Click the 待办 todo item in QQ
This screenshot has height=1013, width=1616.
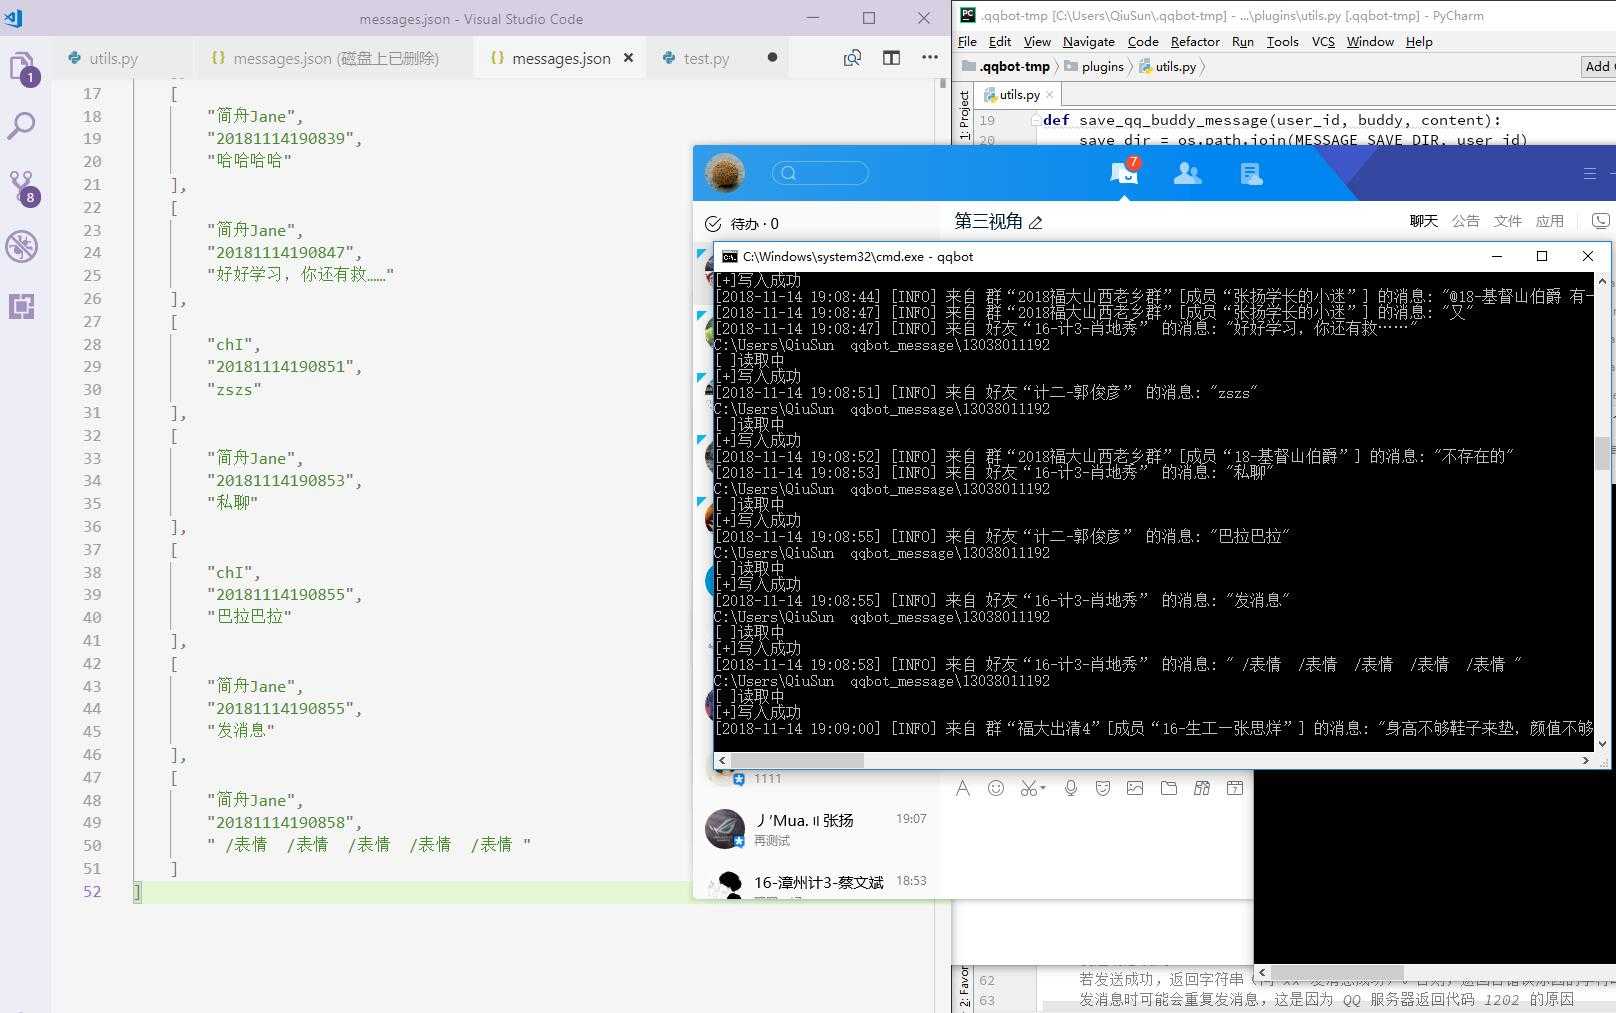[x=742, y=223]
